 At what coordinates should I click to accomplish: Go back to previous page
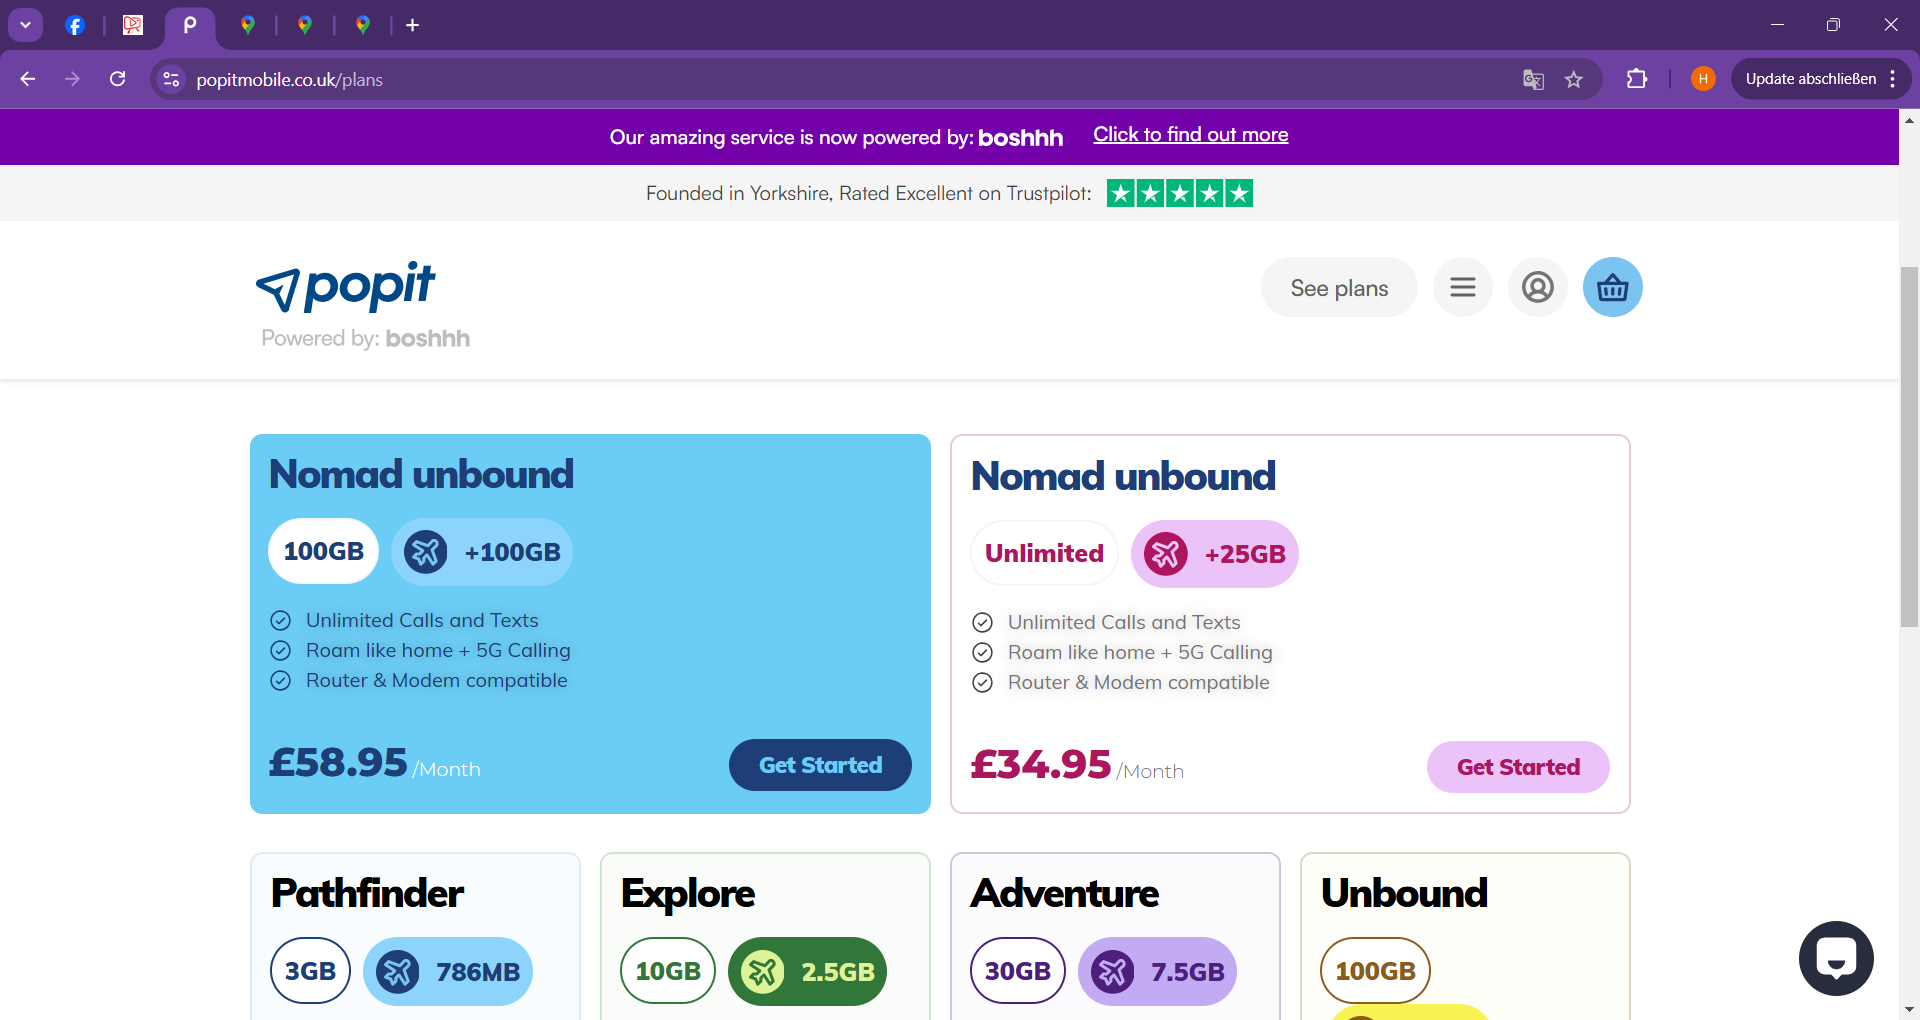click(x=28, y=79)
